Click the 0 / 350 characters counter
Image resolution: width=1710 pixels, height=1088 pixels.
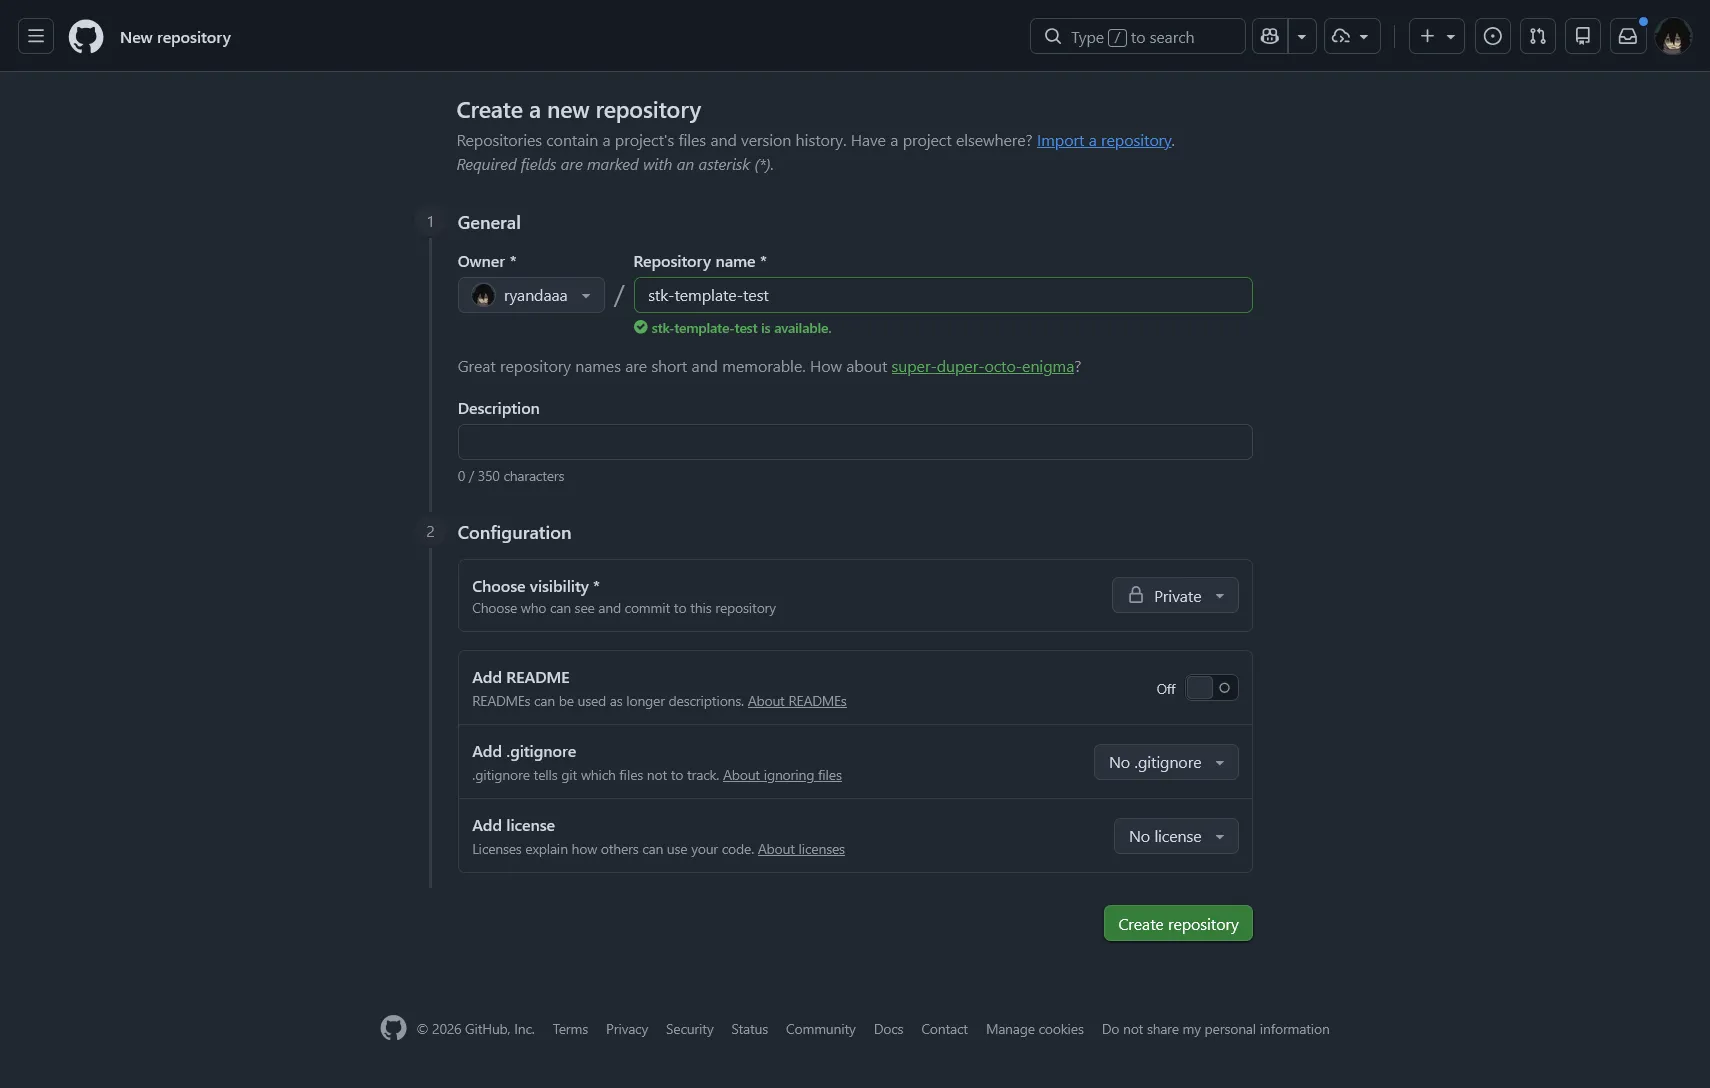pos(511,476)
